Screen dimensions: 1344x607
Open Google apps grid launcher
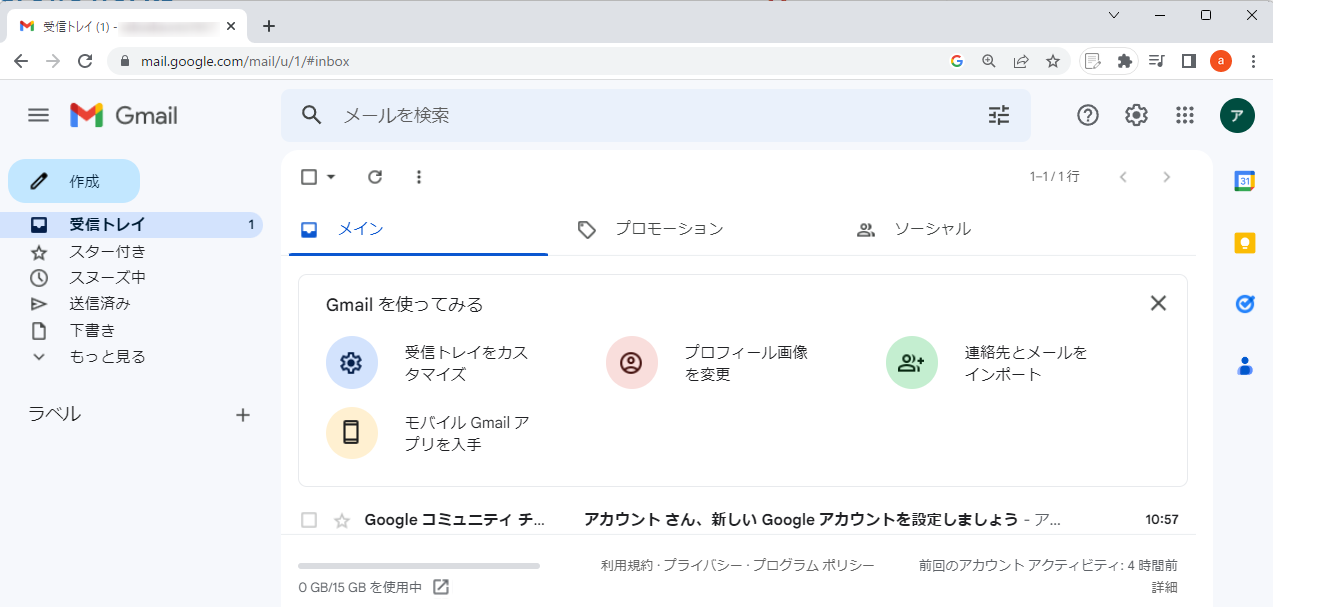click(x=1185, y=115)
